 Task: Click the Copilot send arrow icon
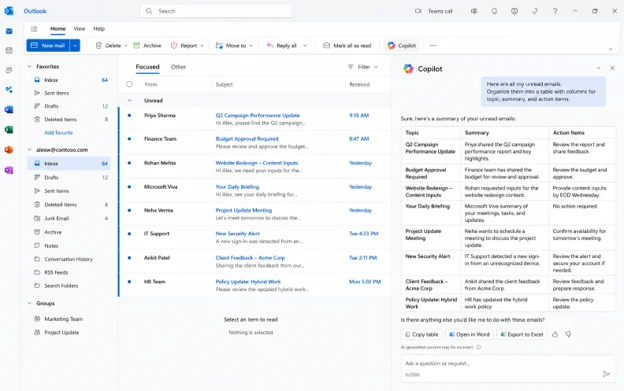606,374
